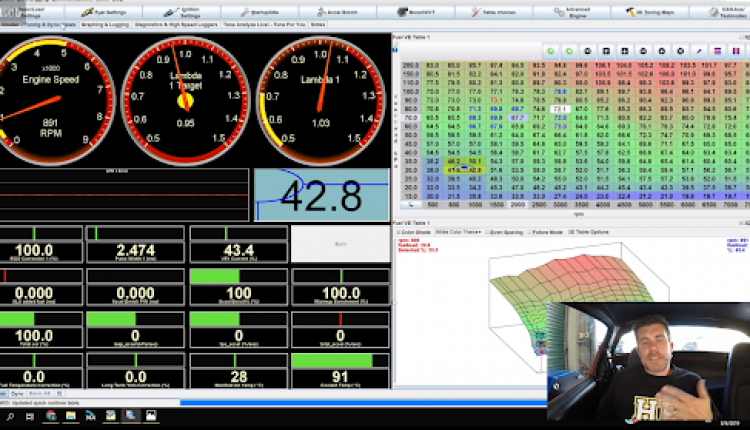This screenshot has width=750, height=430.
Task: Enable the Even Spacing checkbox
Action: tap(488, 232)
